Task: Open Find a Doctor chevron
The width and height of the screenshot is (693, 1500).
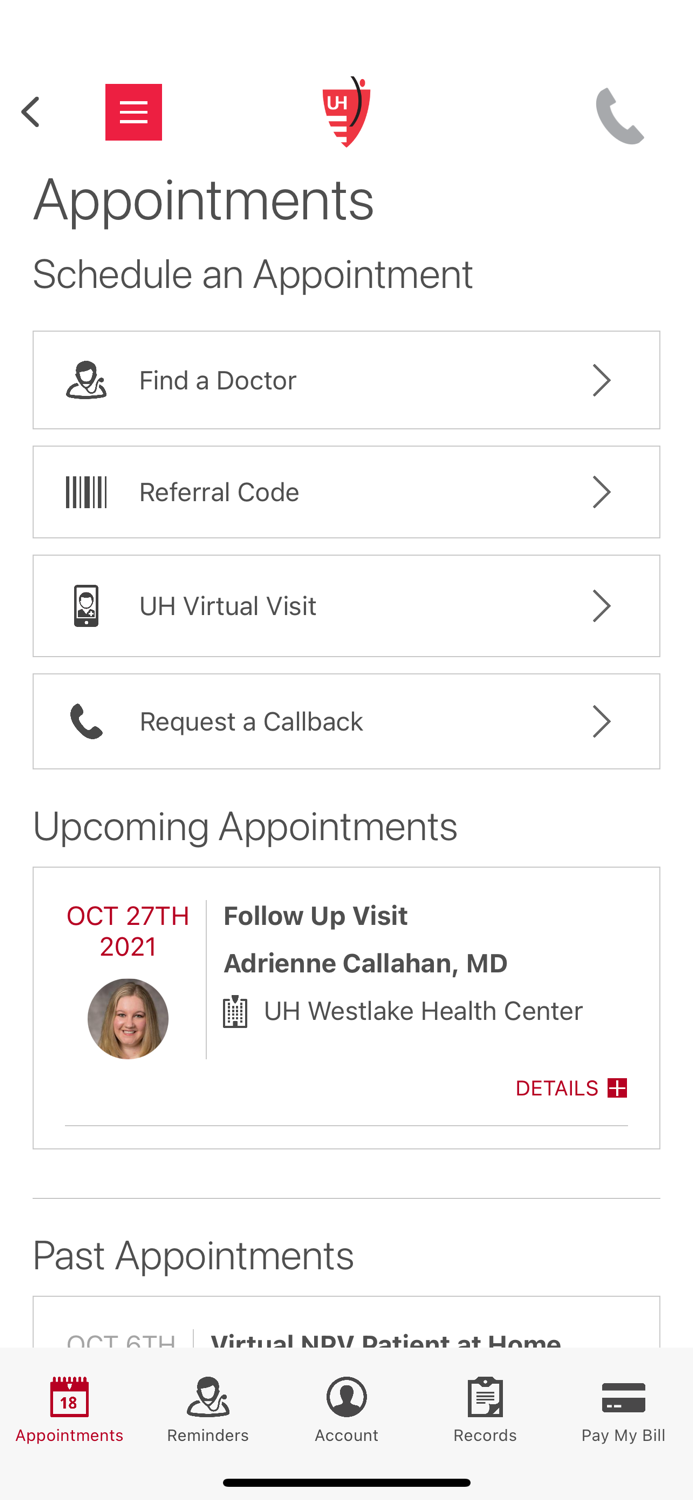Action: (601, 380)
